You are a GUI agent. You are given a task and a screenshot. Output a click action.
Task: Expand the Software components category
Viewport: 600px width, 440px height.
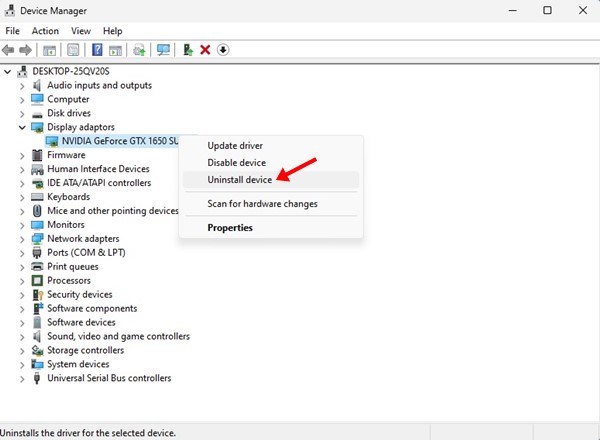tap(22, 309)
